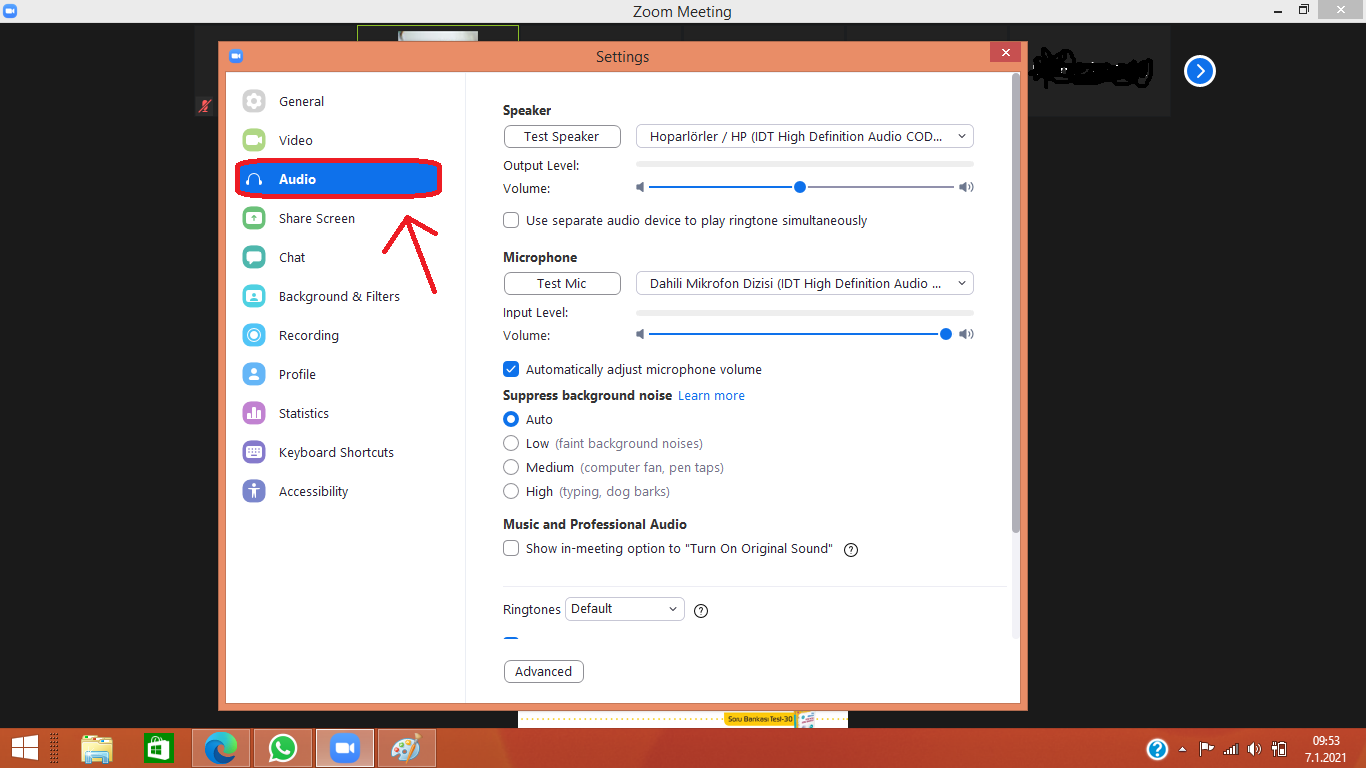The height and width of the screenshot is (768, 1366).
Task: Click the Recording icon in sidebar
Action: [x=254, y=335]
